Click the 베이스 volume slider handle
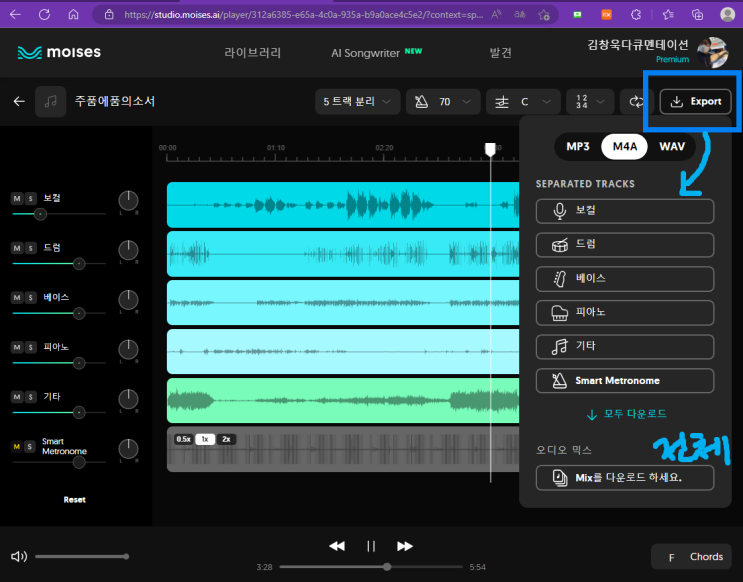 (x=79, y=313)
